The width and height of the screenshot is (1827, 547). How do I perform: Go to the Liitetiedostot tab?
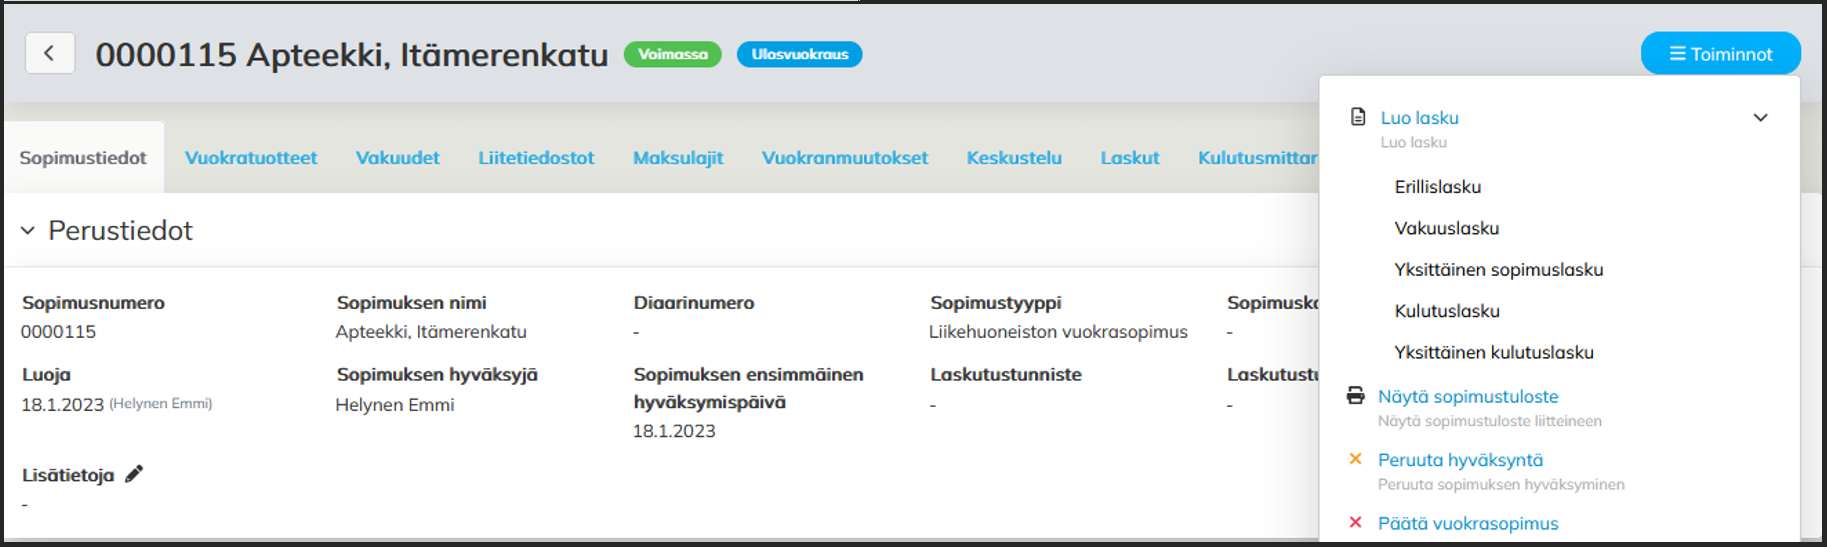point(536,158)
